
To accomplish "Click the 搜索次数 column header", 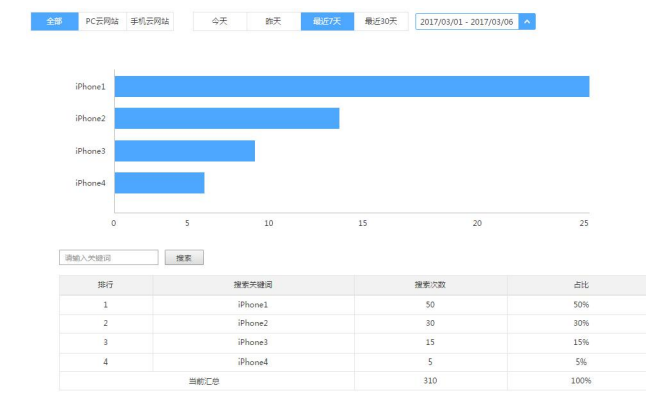I will 430,285.
